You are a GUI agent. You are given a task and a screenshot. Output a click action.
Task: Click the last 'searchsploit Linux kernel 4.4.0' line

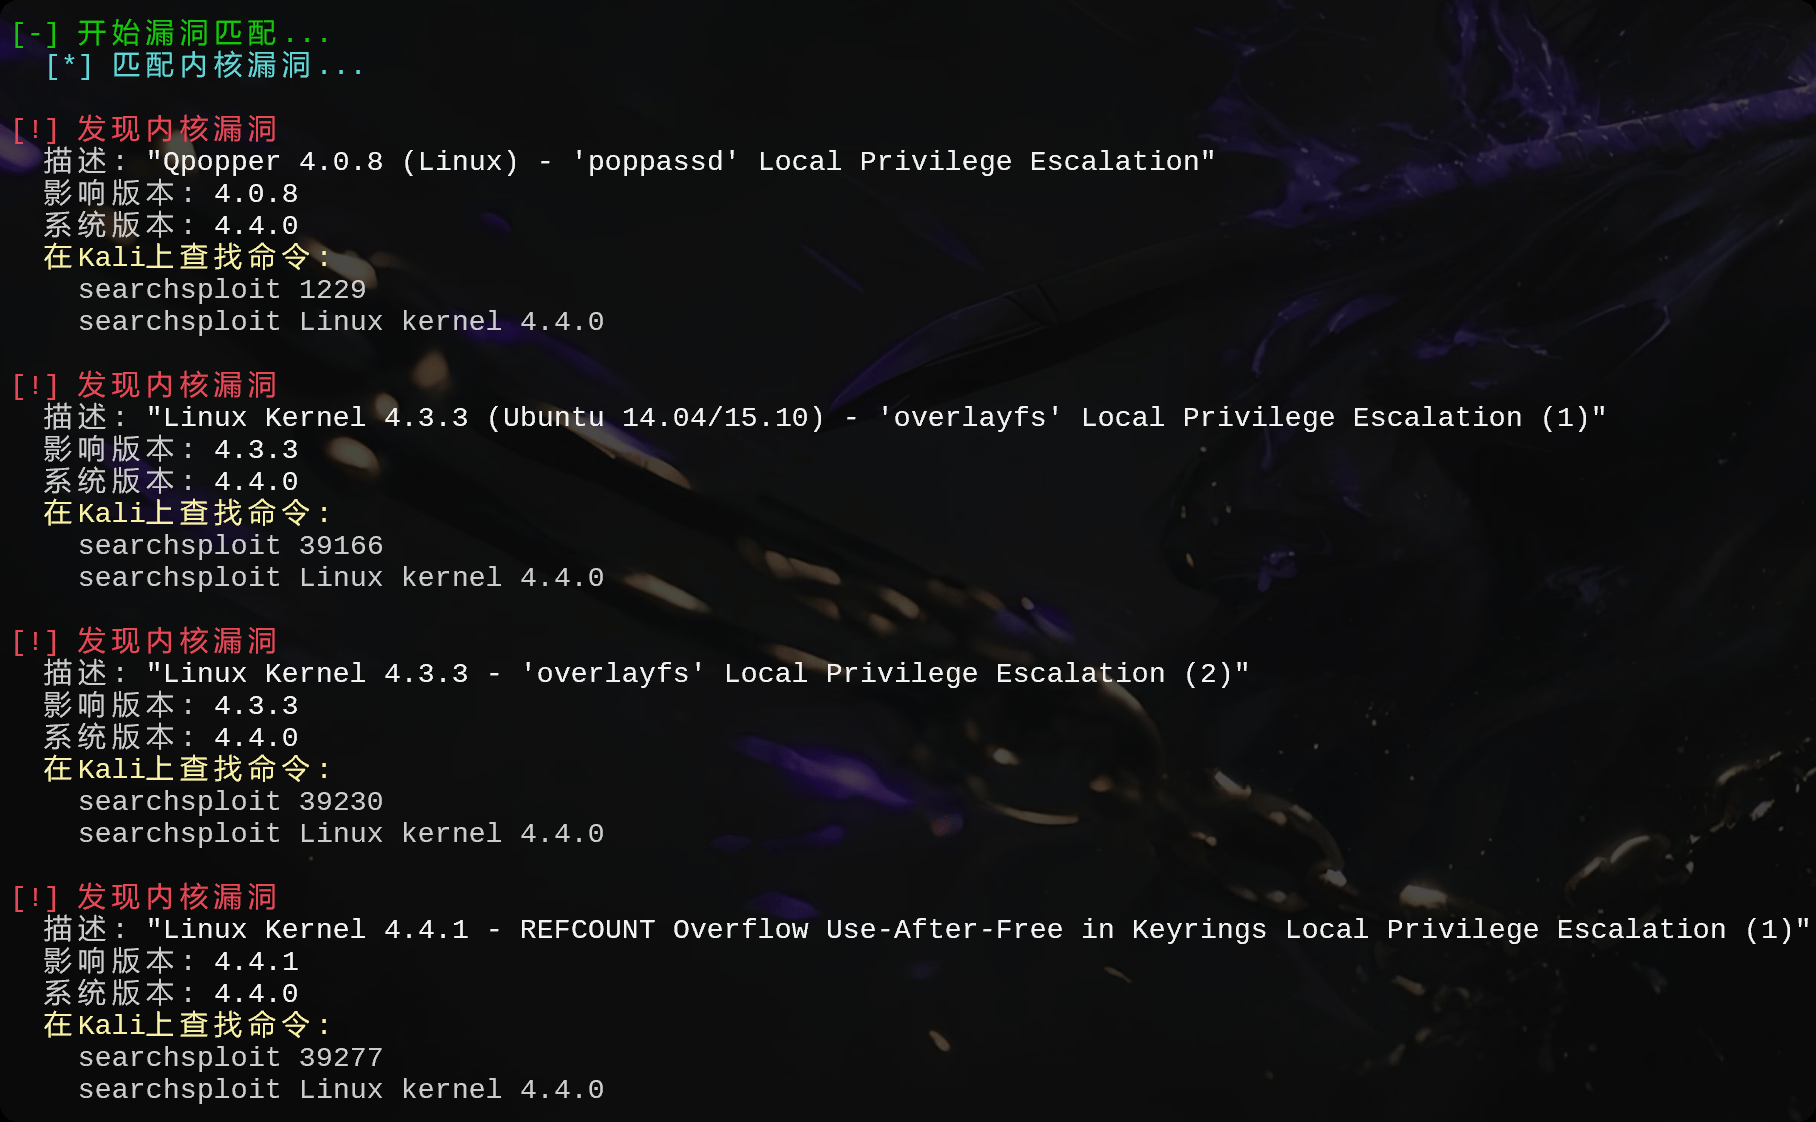[x=341, y=1089]
